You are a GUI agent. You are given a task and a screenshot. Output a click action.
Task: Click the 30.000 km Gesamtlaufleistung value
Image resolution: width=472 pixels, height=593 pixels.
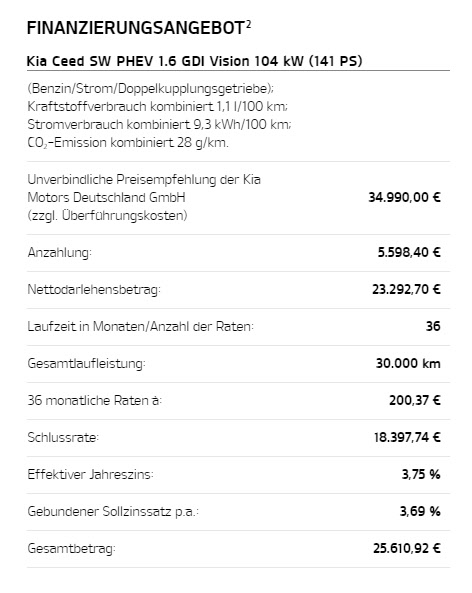(408, 363)
